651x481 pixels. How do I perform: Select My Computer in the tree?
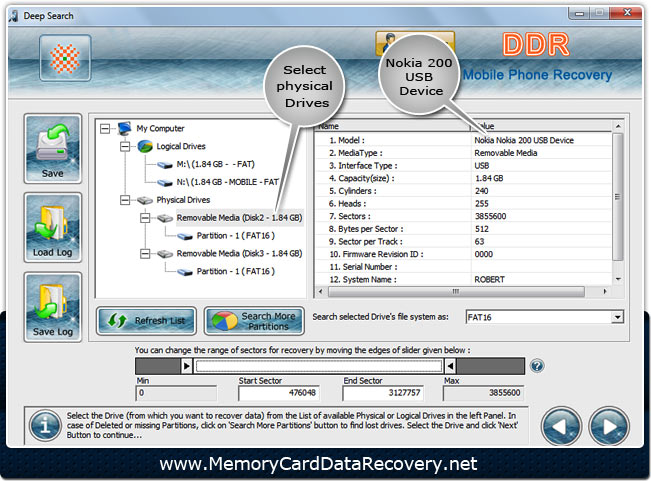tap(160, 129)
